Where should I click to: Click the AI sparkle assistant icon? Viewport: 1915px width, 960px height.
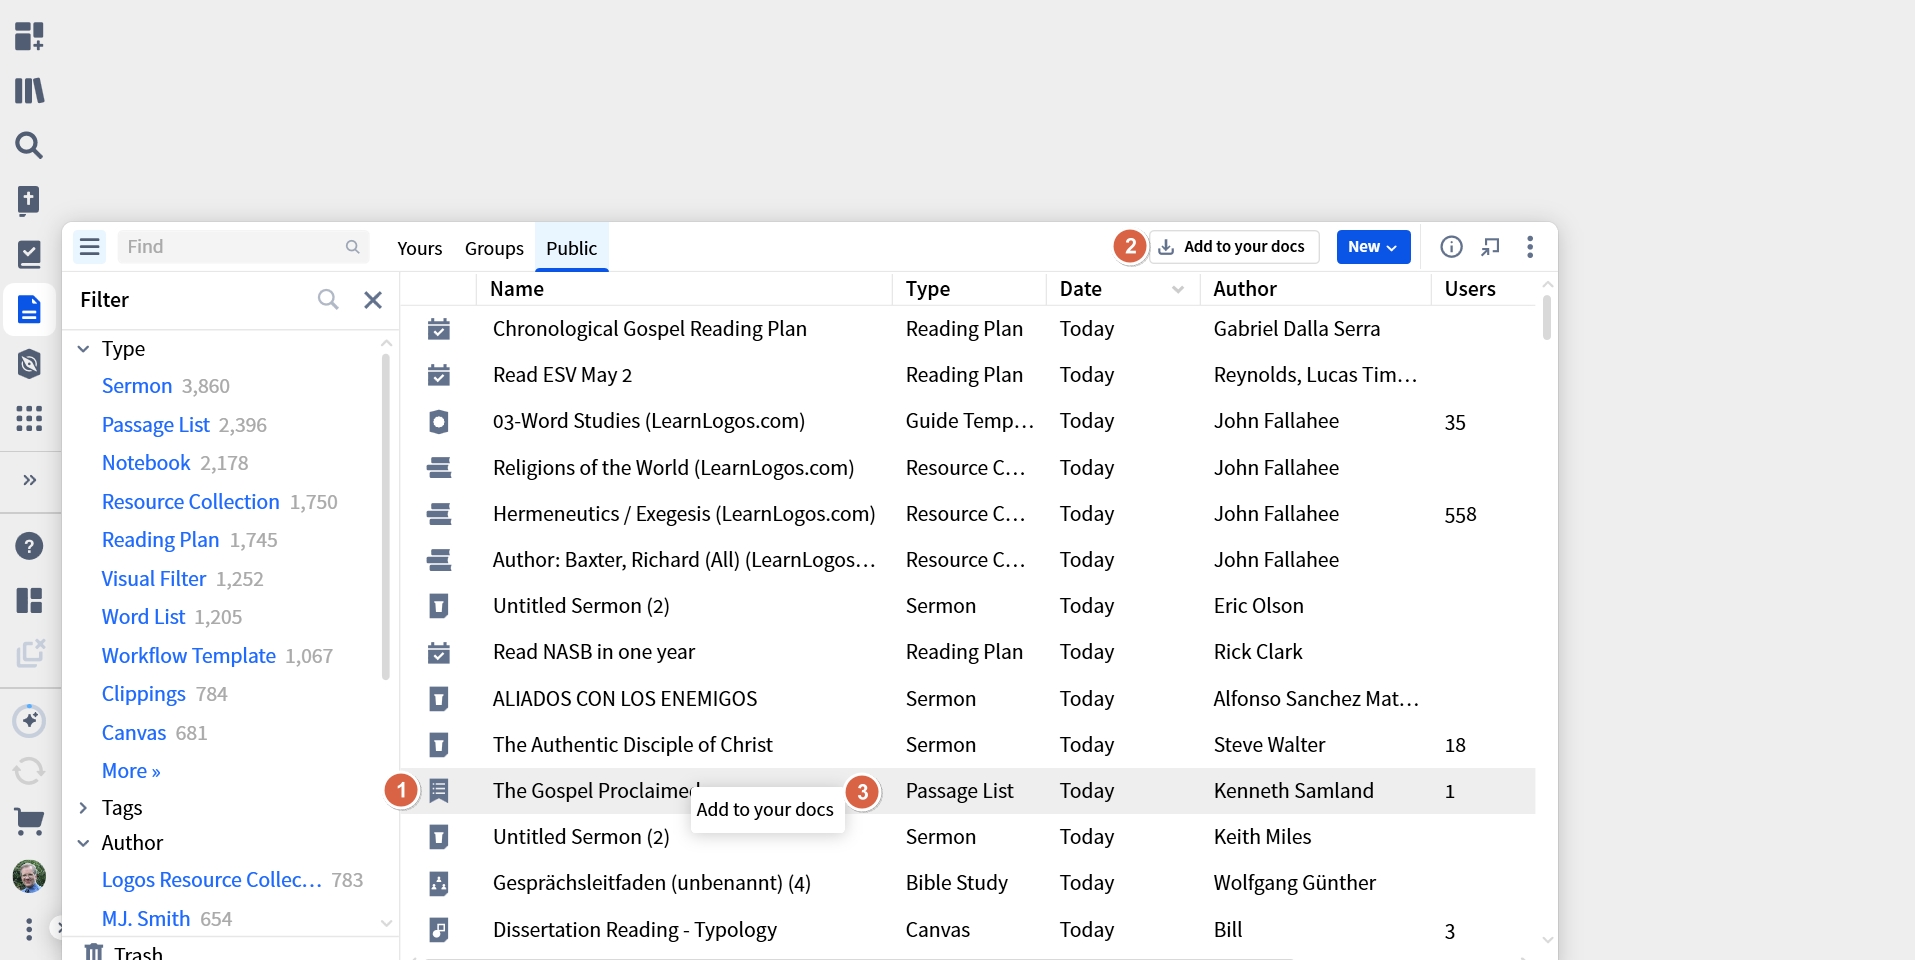pos(29,720)
